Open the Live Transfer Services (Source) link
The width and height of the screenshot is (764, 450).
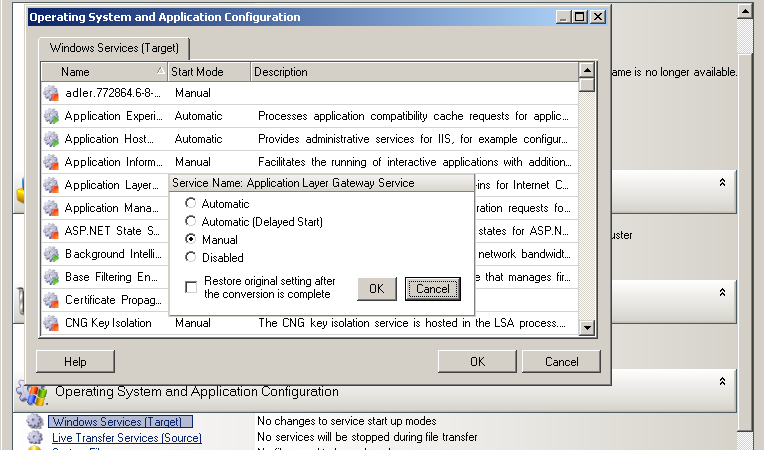126,438
